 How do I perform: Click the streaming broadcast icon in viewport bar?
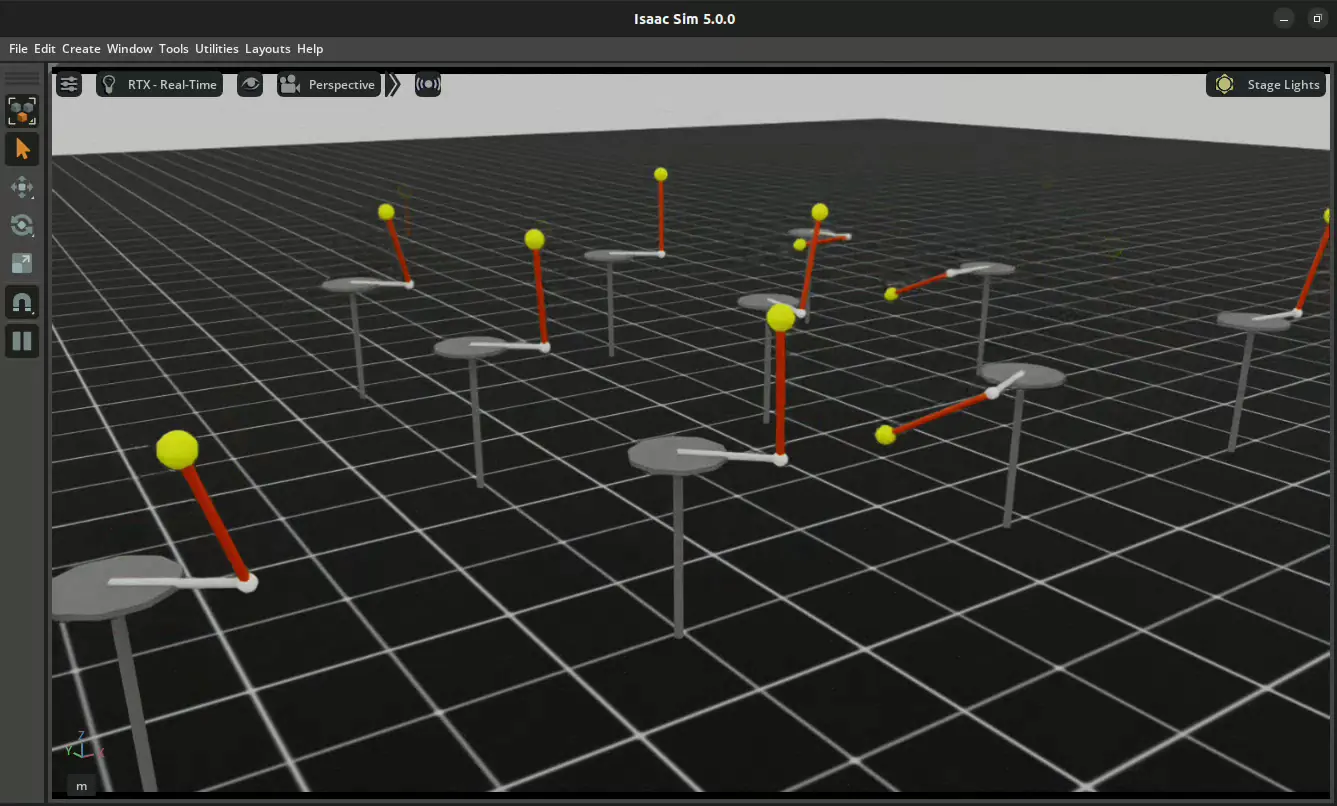tap(428, 85)
